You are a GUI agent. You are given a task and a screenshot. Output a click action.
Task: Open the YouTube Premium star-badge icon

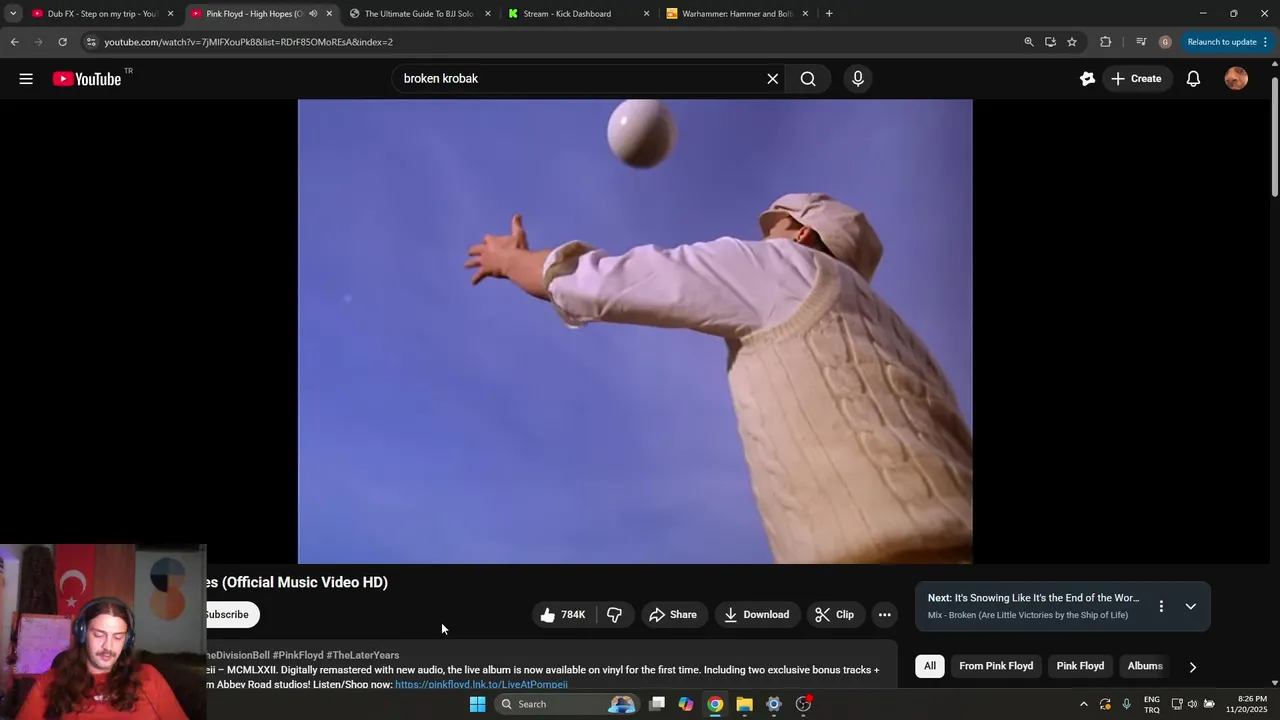click(x=1087, y=79)
